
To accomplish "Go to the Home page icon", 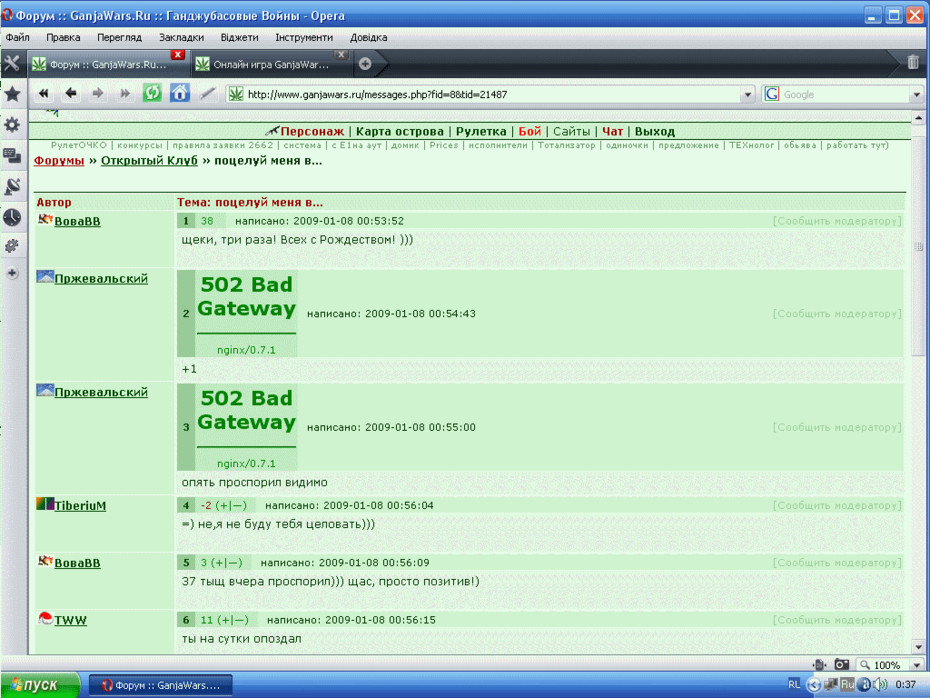I will [180, 93].
